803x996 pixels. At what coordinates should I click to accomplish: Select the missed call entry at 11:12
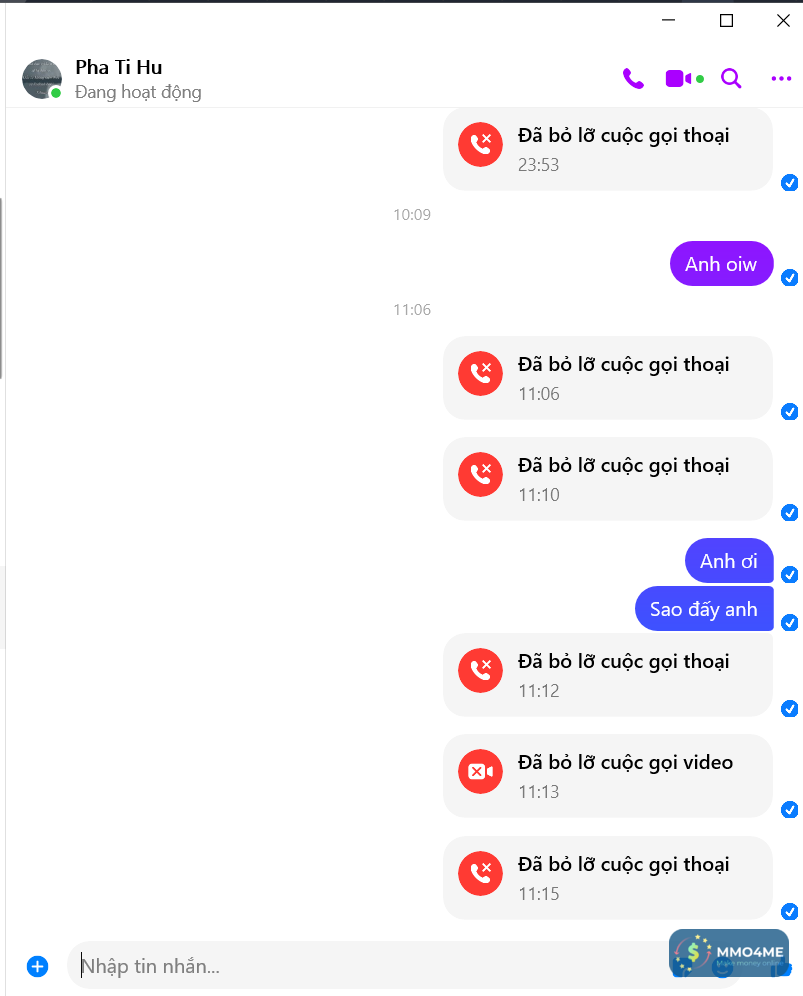pyautogui.click(x=608, y=675)
